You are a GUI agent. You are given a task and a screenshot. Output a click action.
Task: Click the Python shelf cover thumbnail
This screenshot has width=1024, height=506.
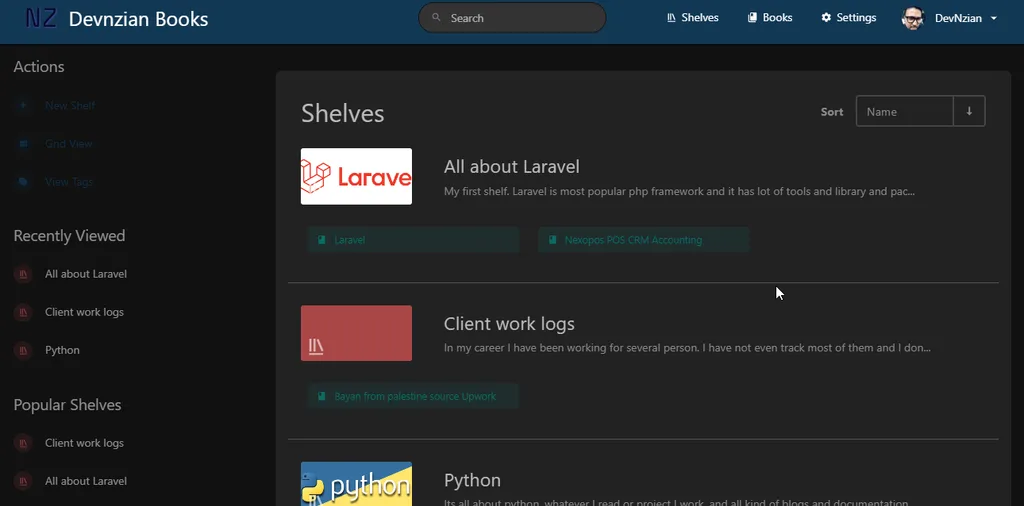[x=356, y=484]
